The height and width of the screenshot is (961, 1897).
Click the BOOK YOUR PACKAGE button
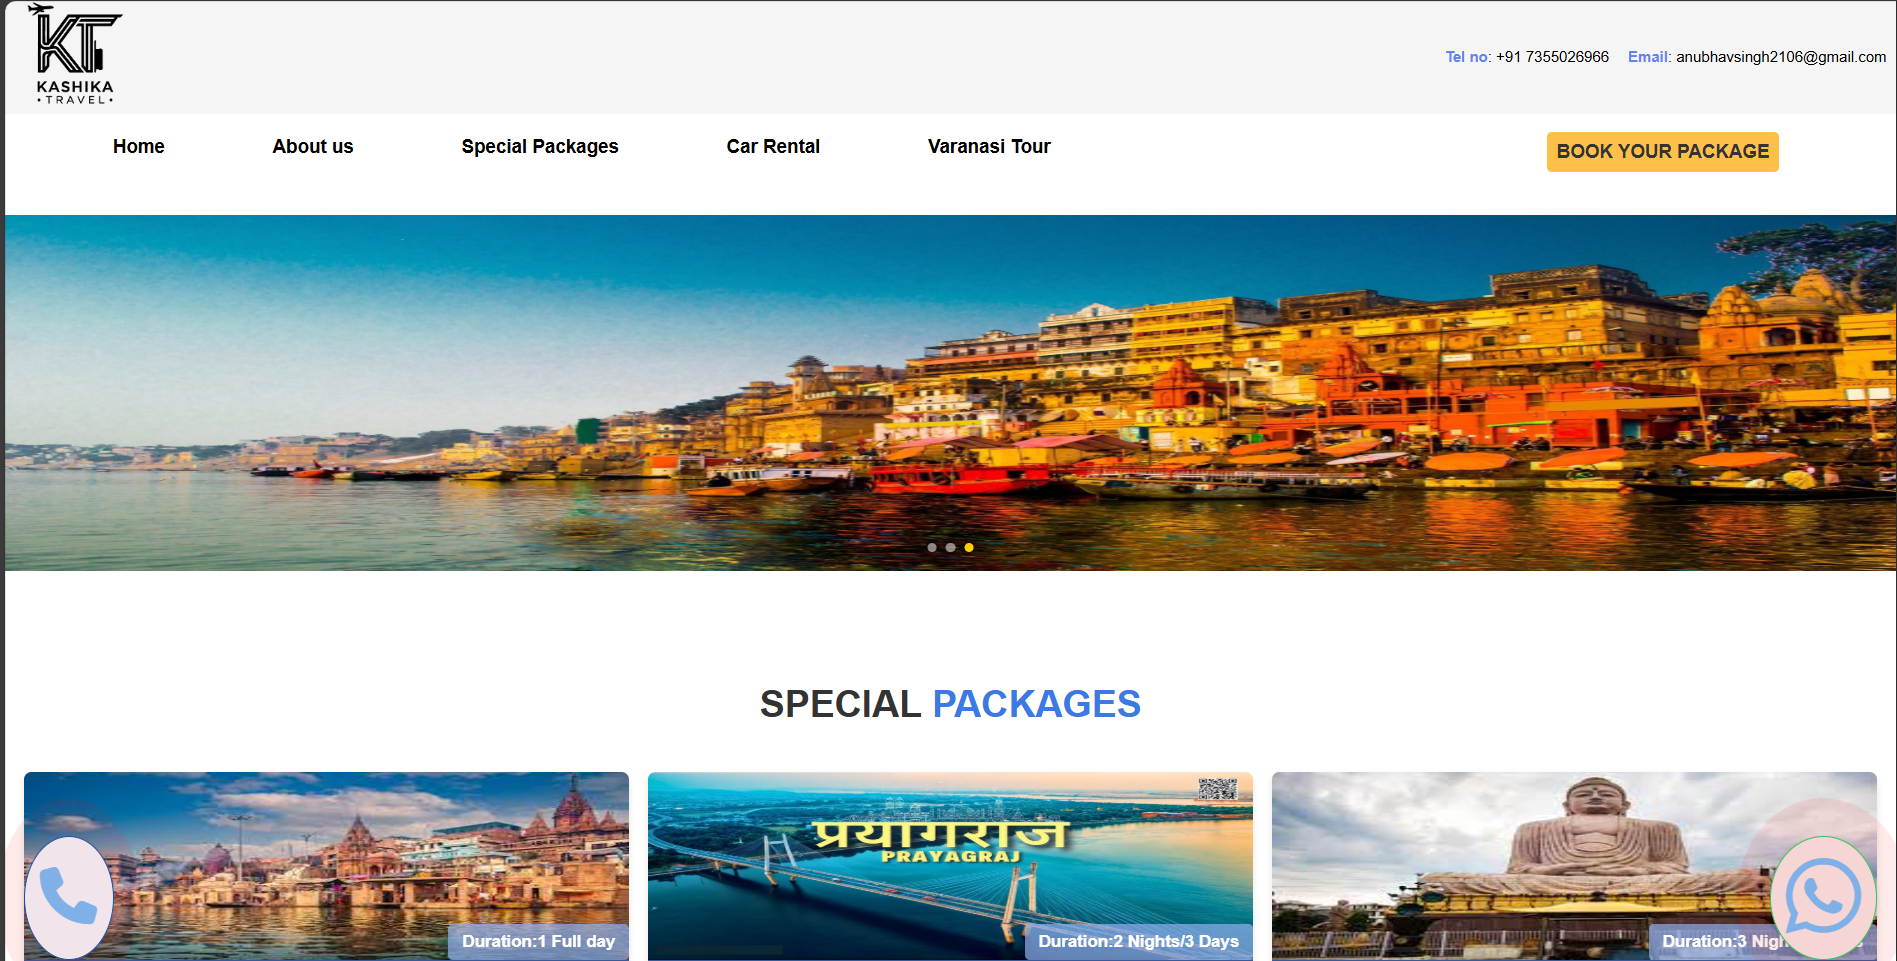pyautogui.click(x=1662, y=152)
